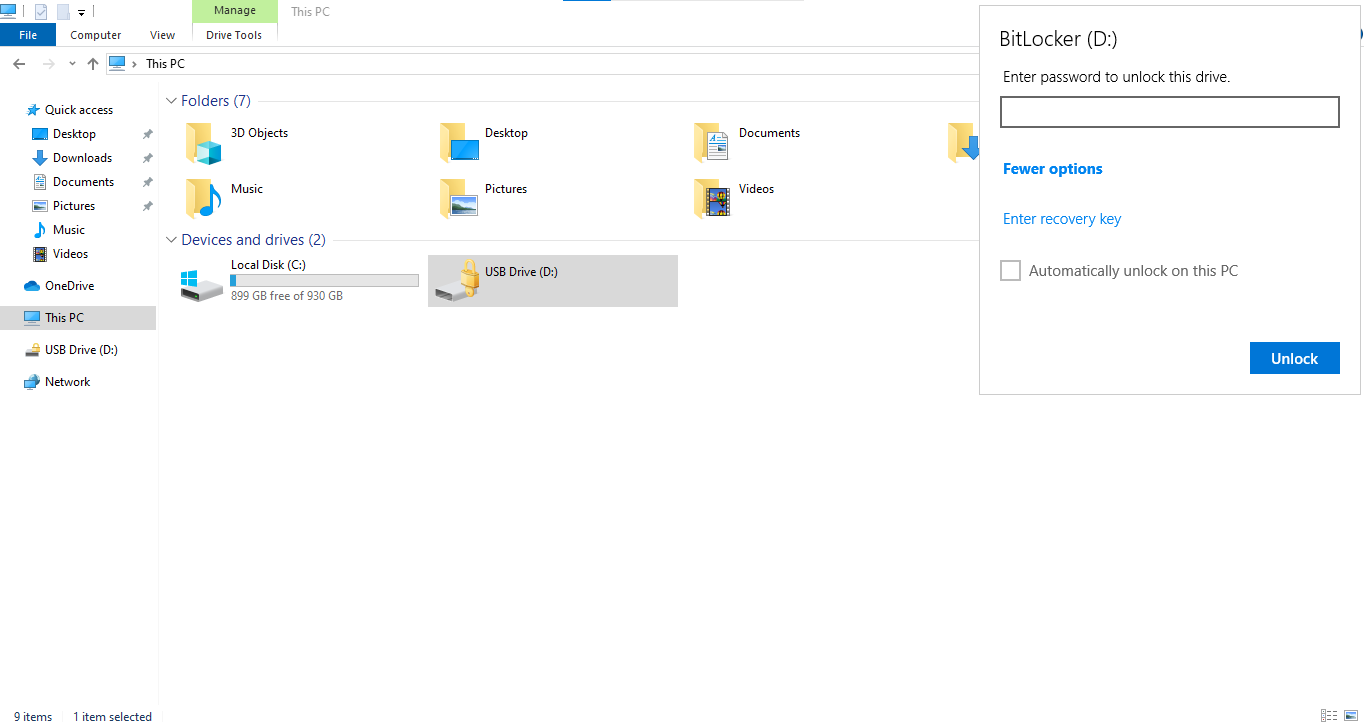
Task: Switch to the Computer ribbon tab
Action: [x=96, y=35]
